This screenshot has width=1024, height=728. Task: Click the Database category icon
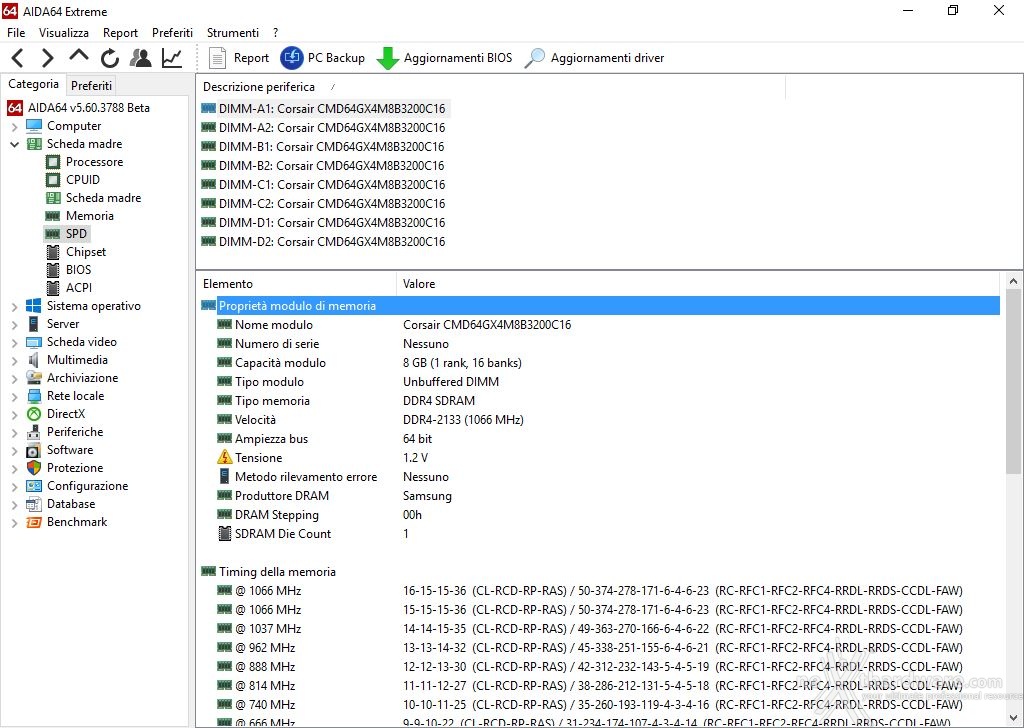34,504
